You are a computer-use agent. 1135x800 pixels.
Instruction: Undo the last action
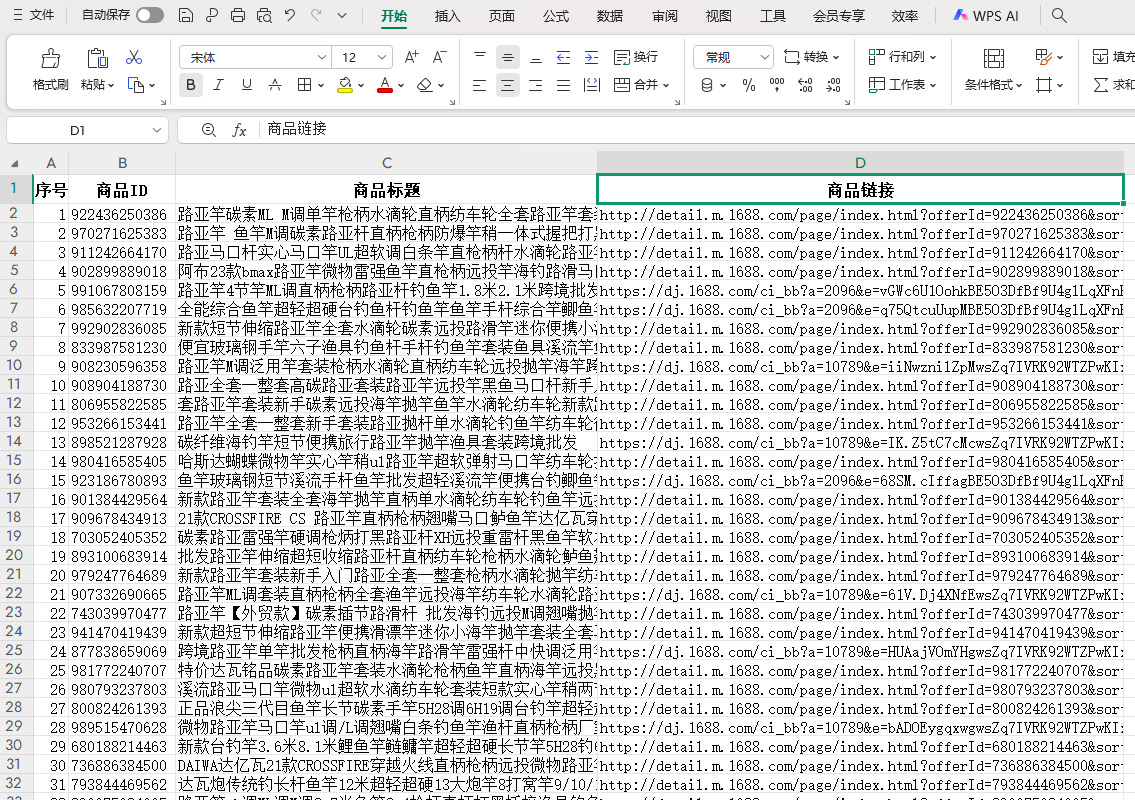[290, 15]
